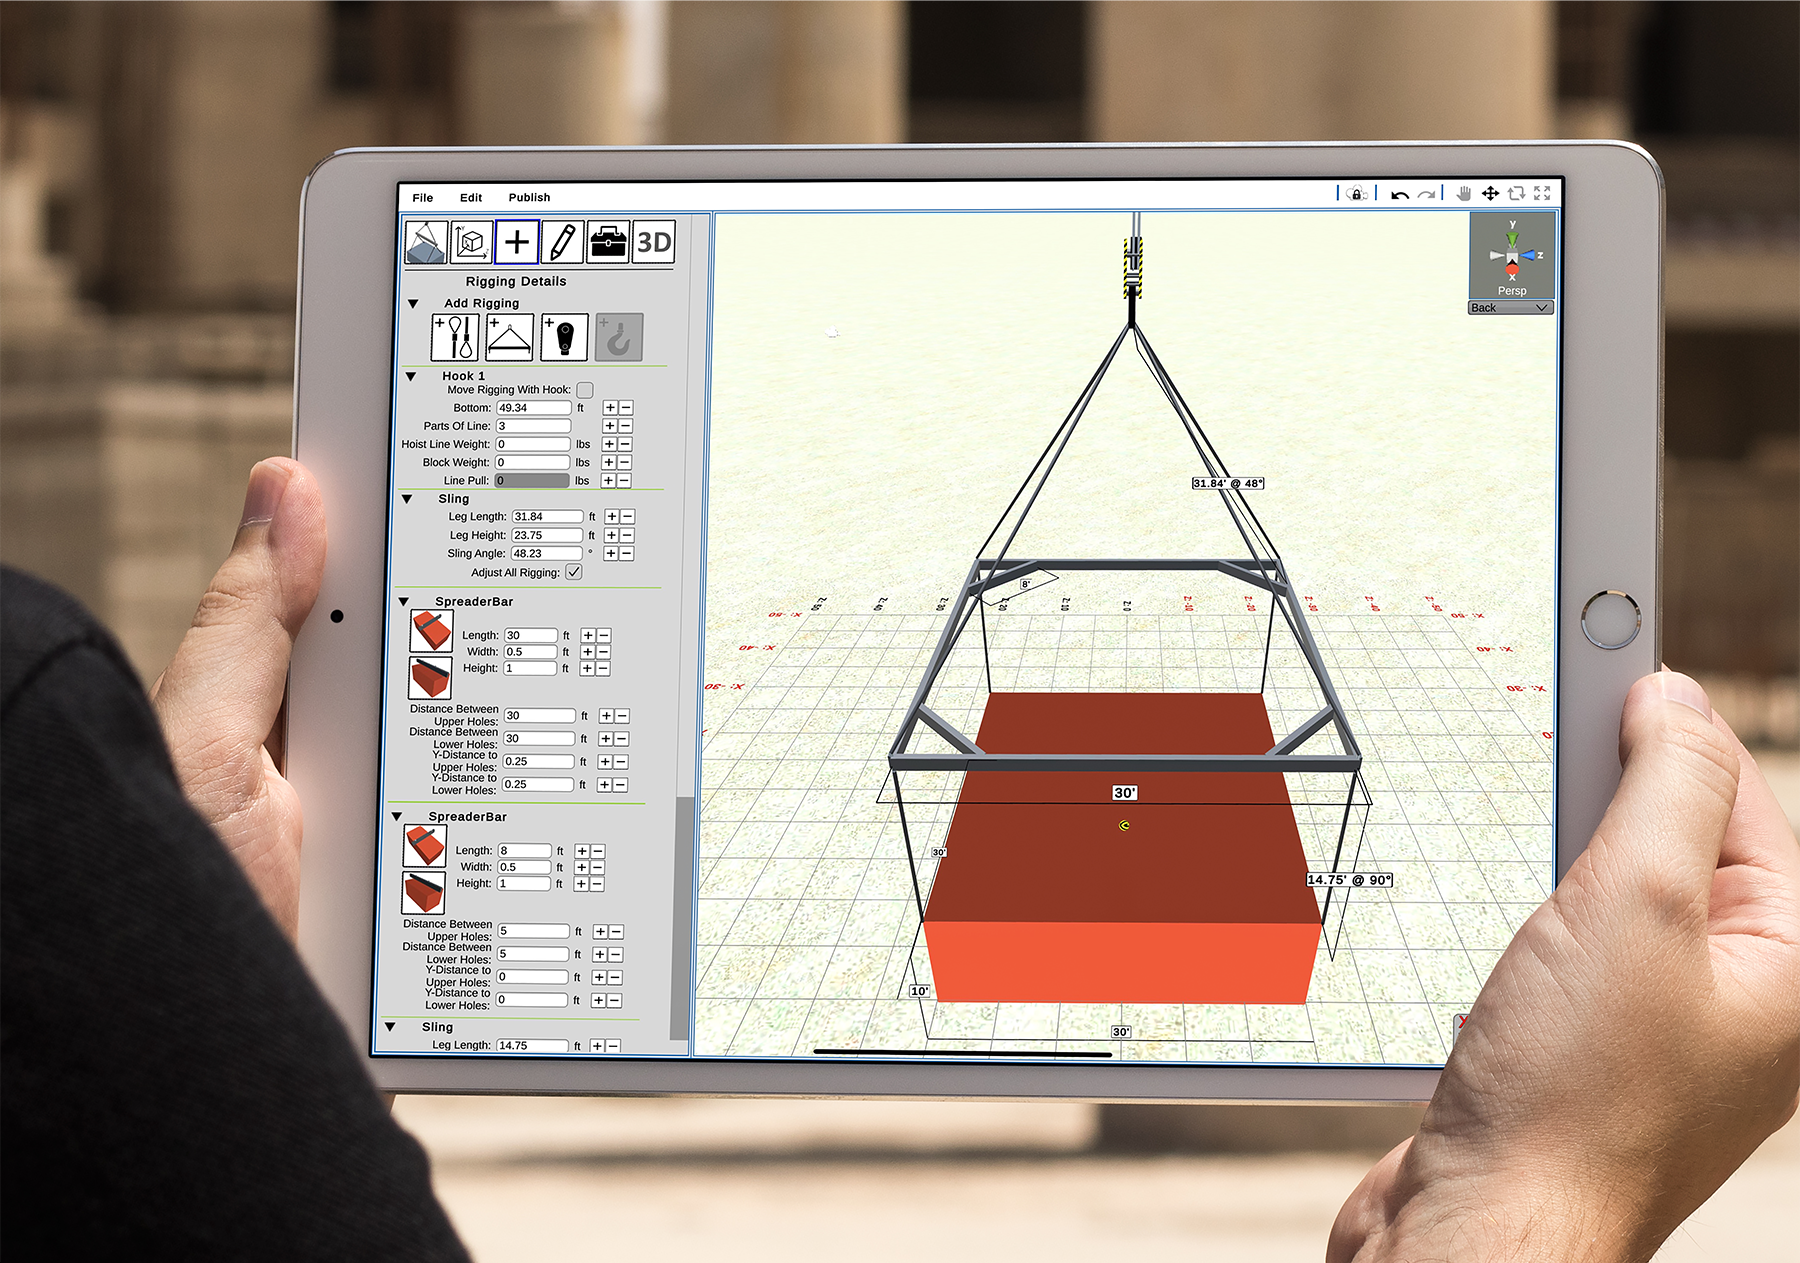The image size is (1800, 1263).
Task: Collapse the Hook 1 section
Action: [410, 376]
